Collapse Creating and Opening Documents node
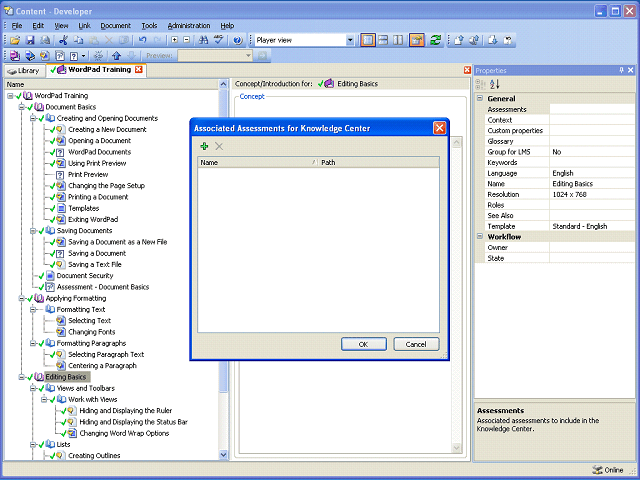Screen dimensions: 640x480 click(x=33, y=118)
